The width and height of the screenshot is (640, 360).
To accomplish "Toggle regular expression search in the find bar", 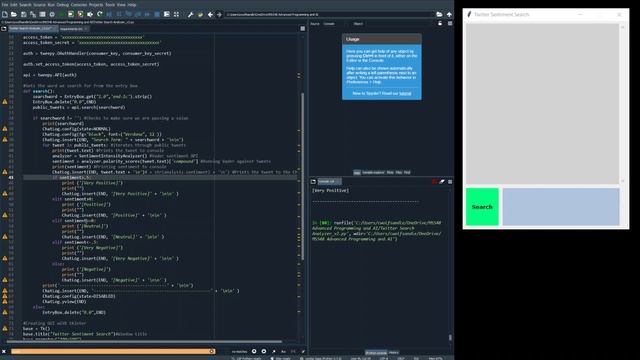I will 273,351.
